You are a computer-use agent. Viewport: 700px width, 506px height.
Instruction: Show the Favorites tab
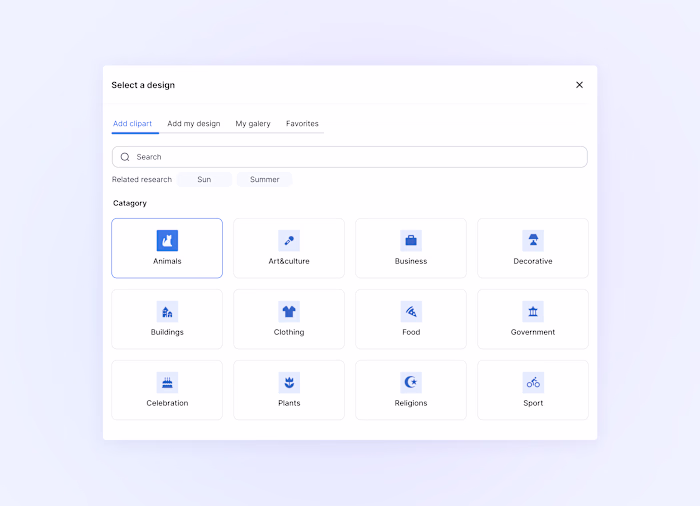pos(302,124)
